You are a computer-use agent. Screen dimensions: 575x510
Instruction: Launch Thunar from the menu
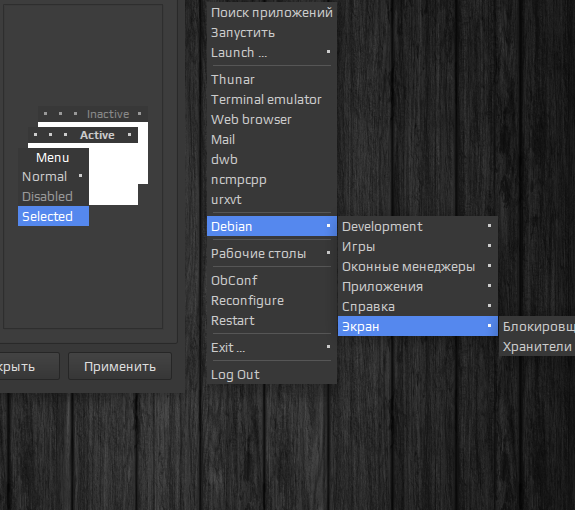(272, 80)
